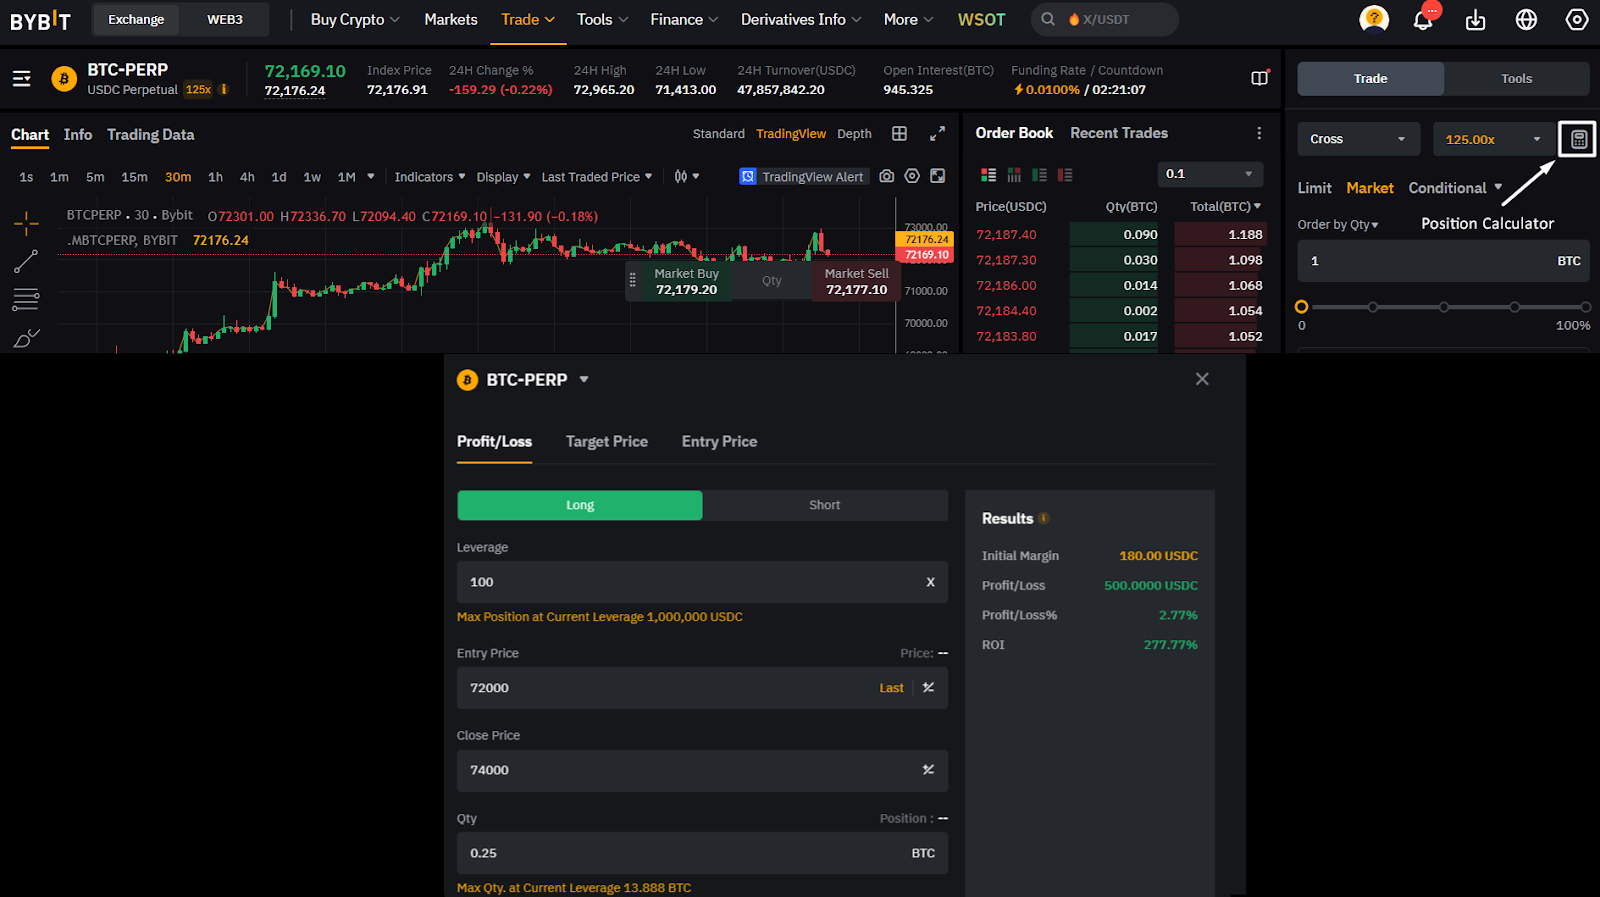Image resolution: width=1600 pixels, height=897 pixels.
Task: Expand the Derivatives Info menu
Action: 801,20
